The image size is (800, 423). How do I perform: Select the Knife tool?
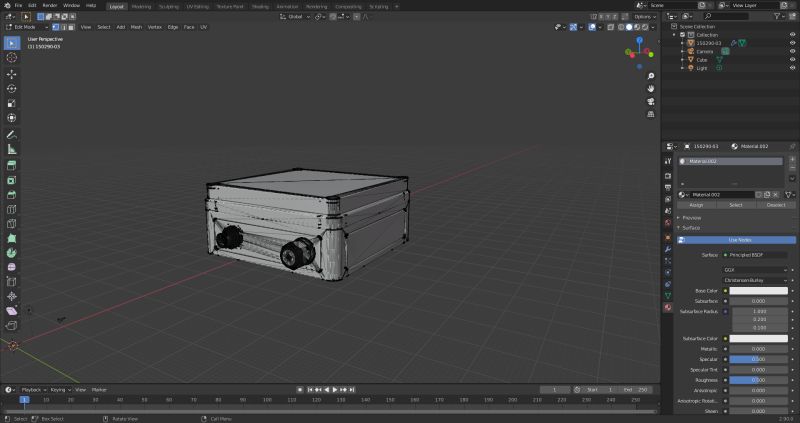tap(11, 224)
